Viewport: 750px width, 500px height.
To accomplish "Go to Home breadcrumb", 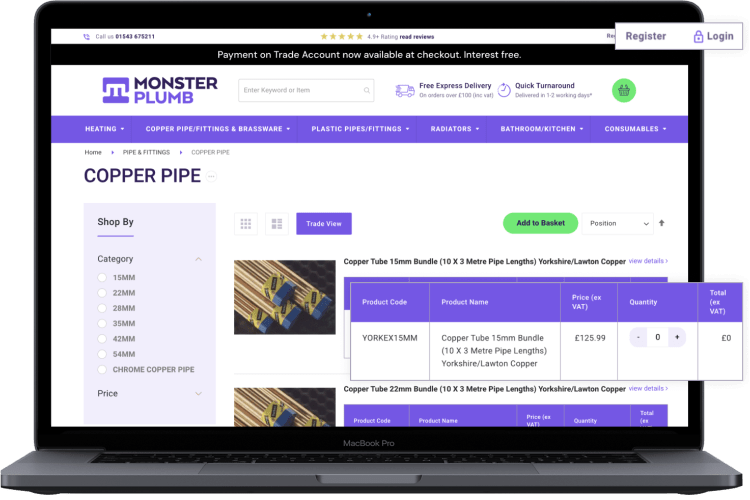I will click(93, 152).
